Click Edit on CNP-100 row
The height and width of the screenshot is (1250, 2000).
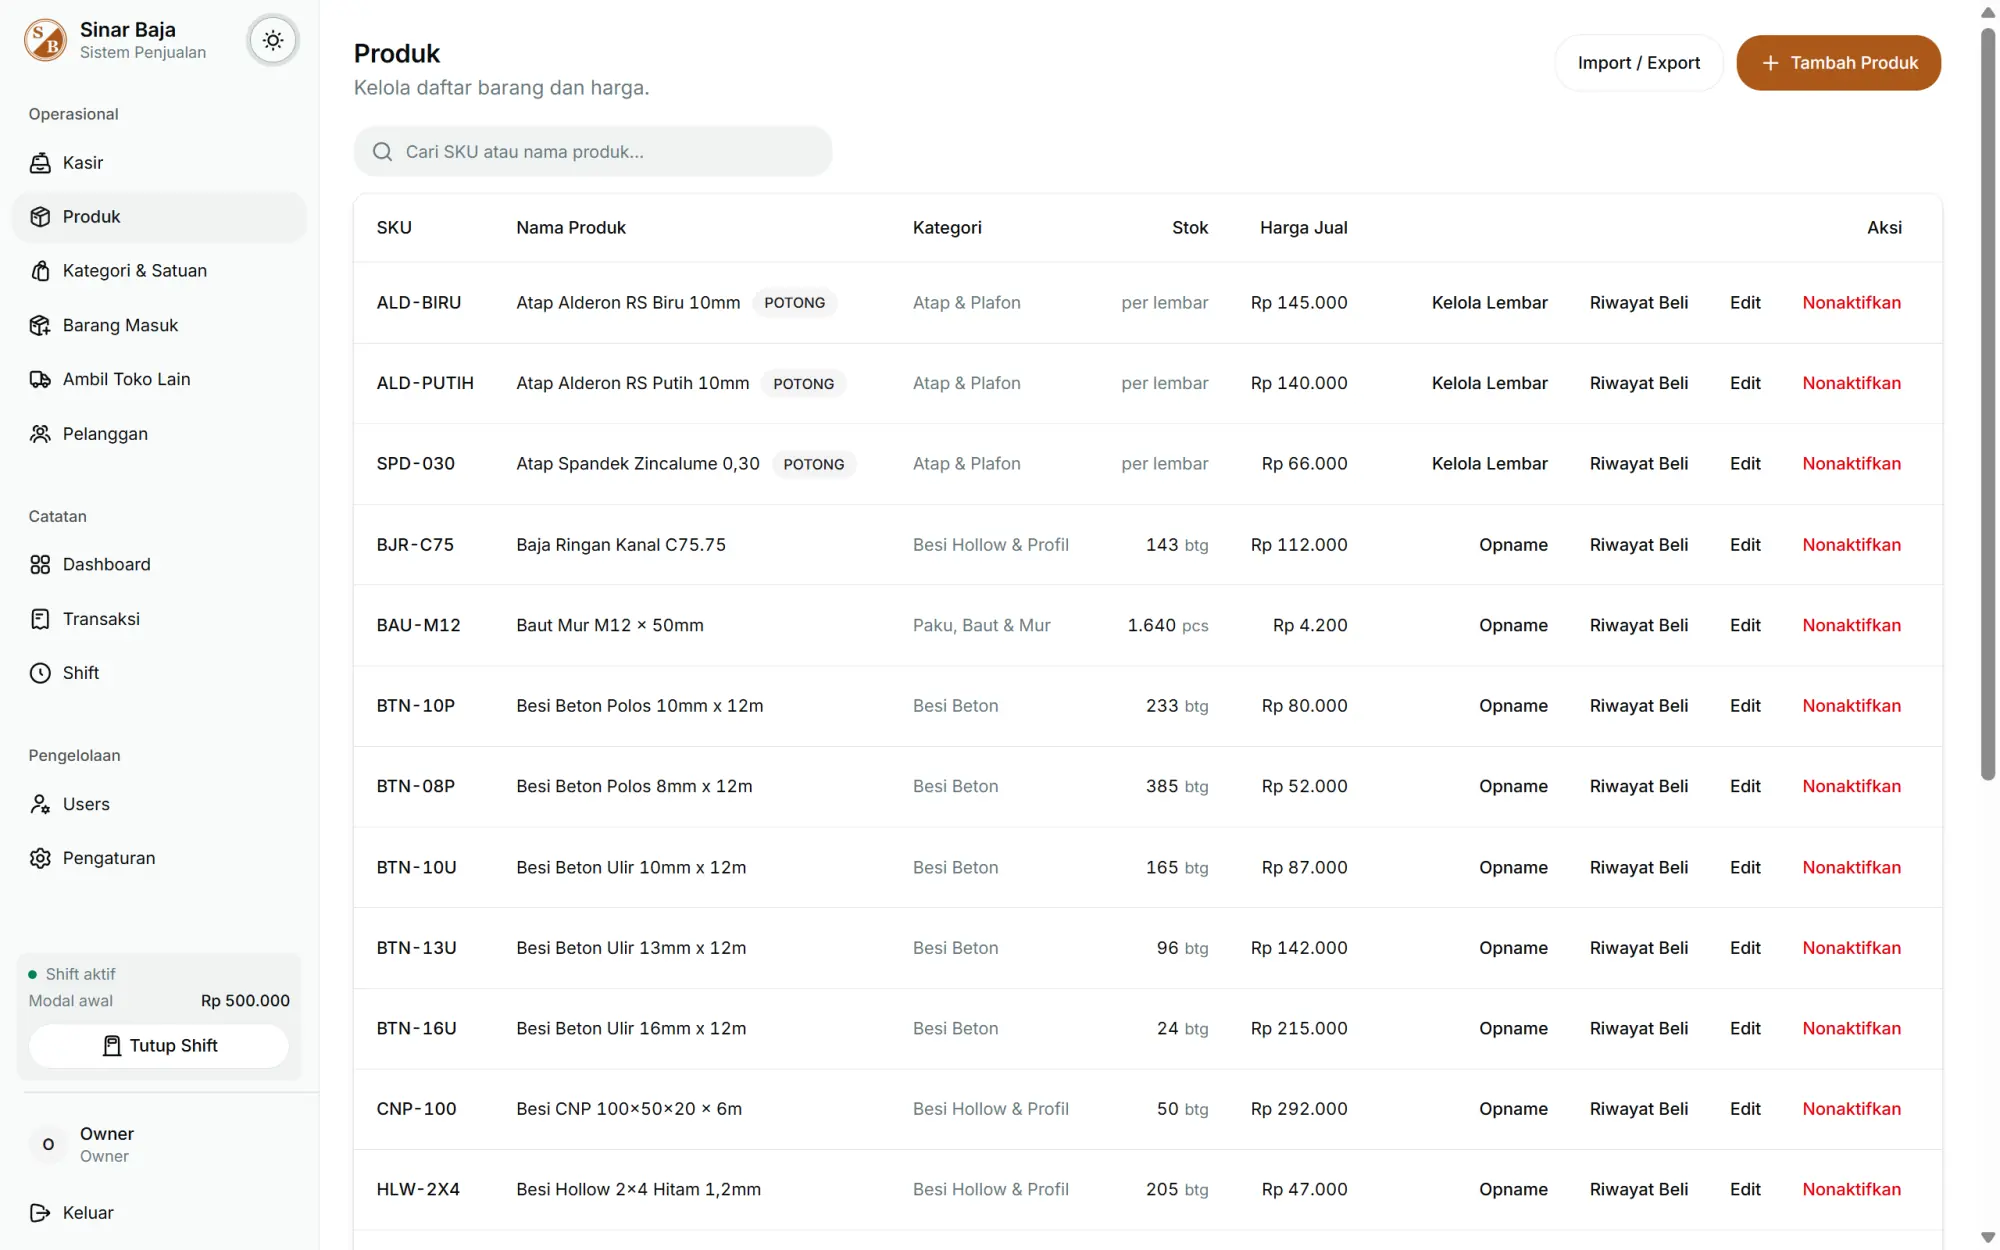pos(1745,1109)
